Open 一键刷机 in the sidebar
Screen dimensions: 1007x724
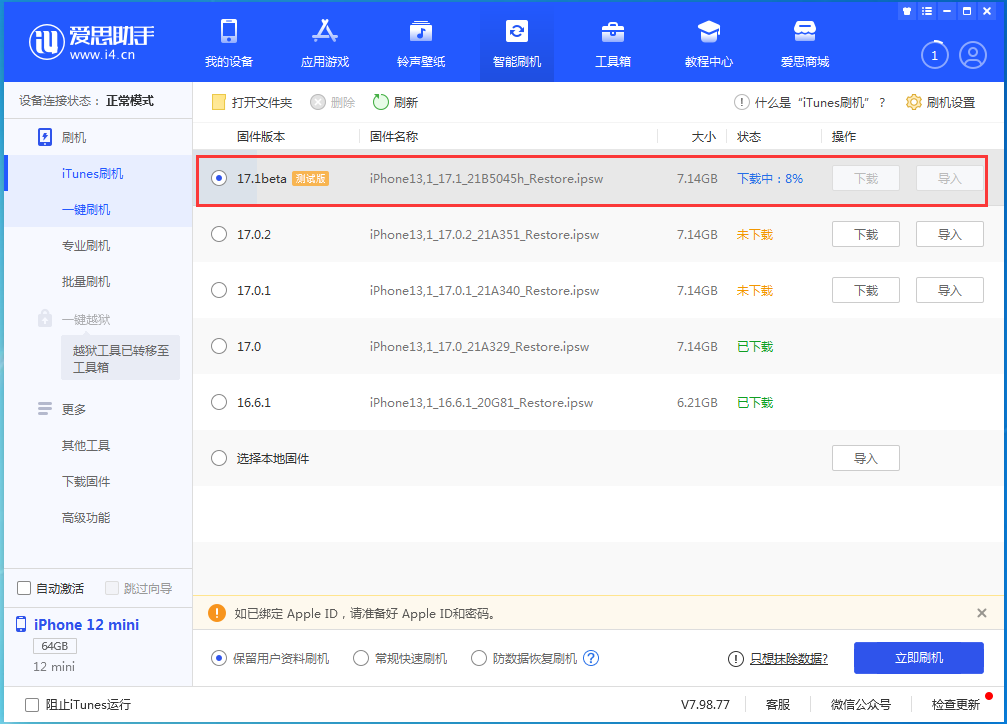(x=86, y=209)
